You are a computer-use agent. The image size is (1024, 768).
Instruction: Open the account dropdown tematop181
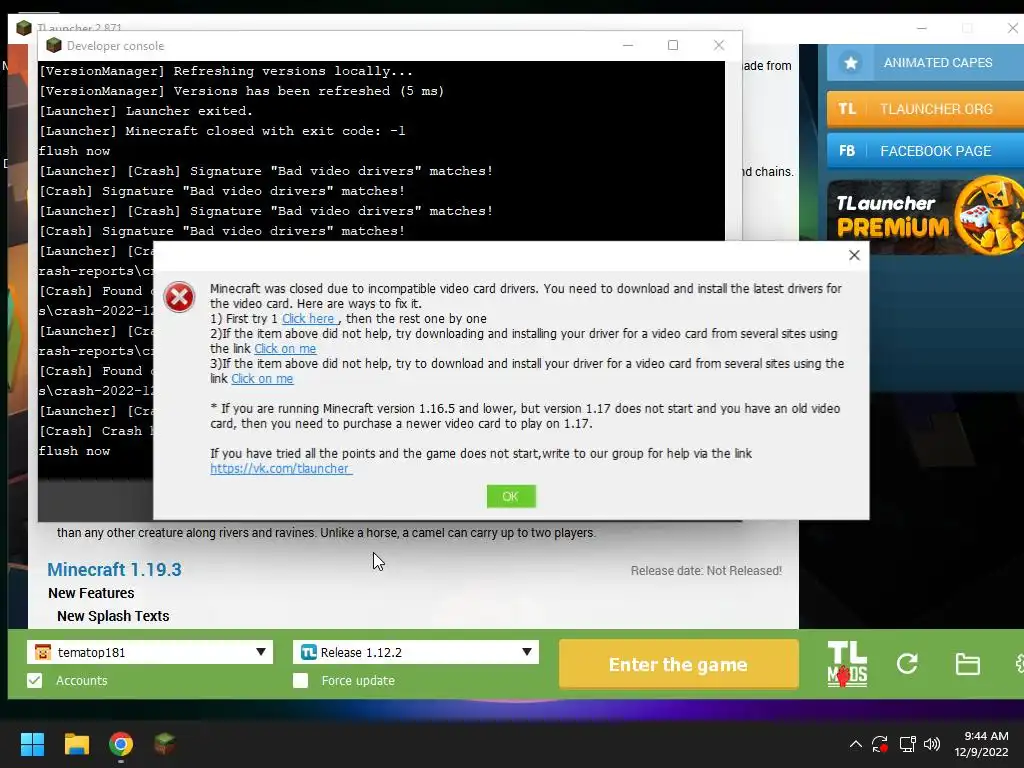[150, 652]
